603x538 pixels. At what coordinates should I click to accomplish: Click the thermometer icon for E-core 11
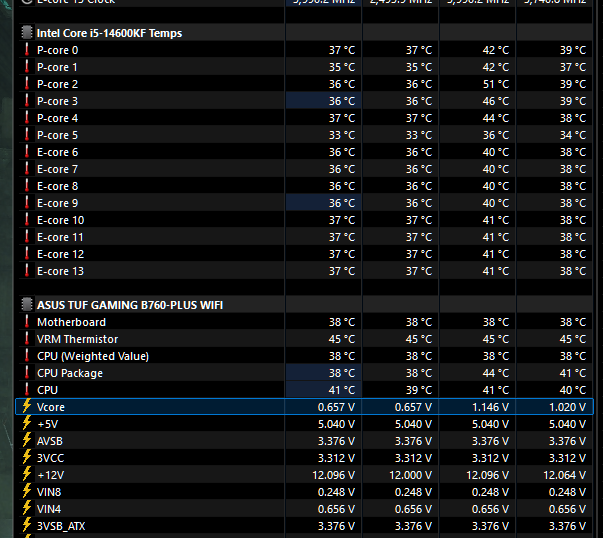coord(27,237)
